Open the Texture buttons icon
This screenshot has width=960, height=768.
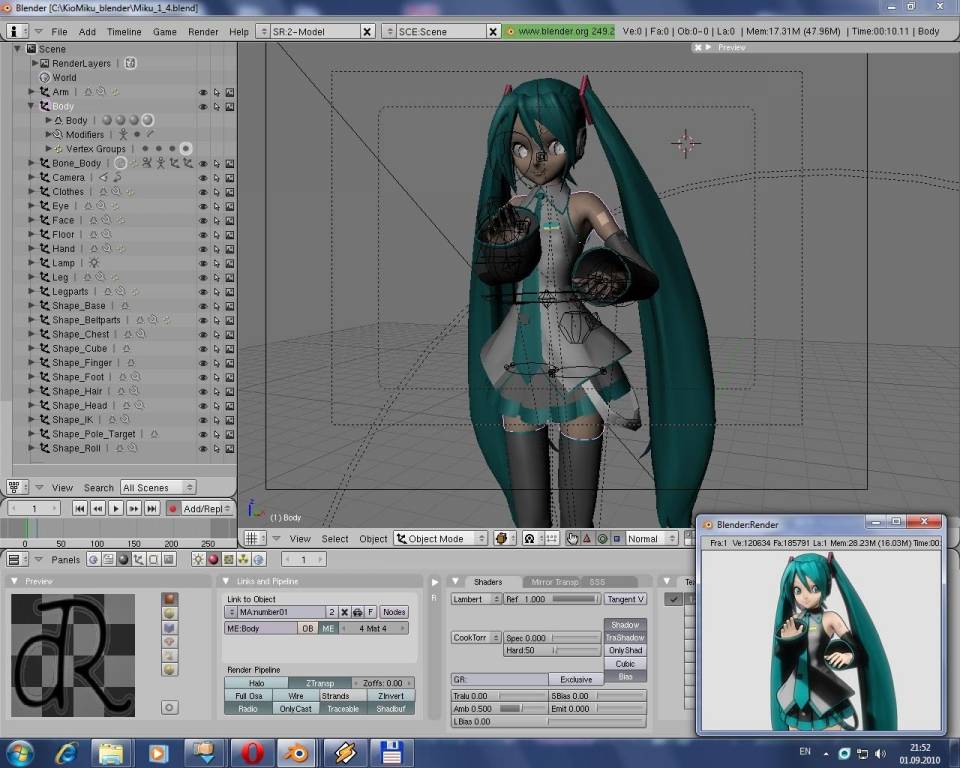tap(228, 559)
